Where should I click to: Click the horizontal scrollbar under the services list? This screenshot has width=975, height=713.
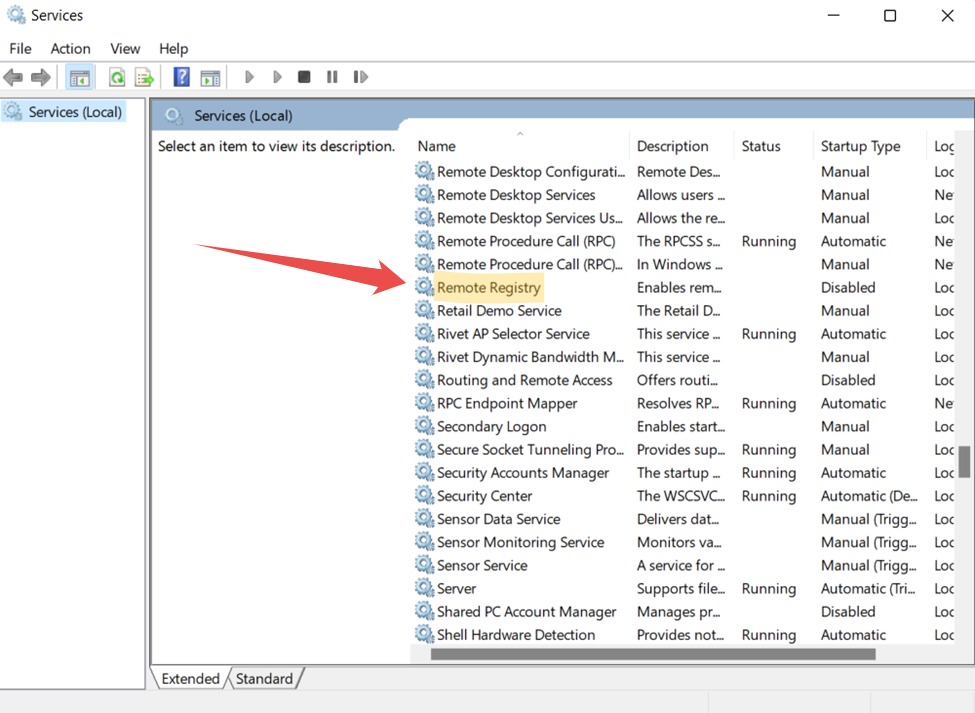click(652, 654)
